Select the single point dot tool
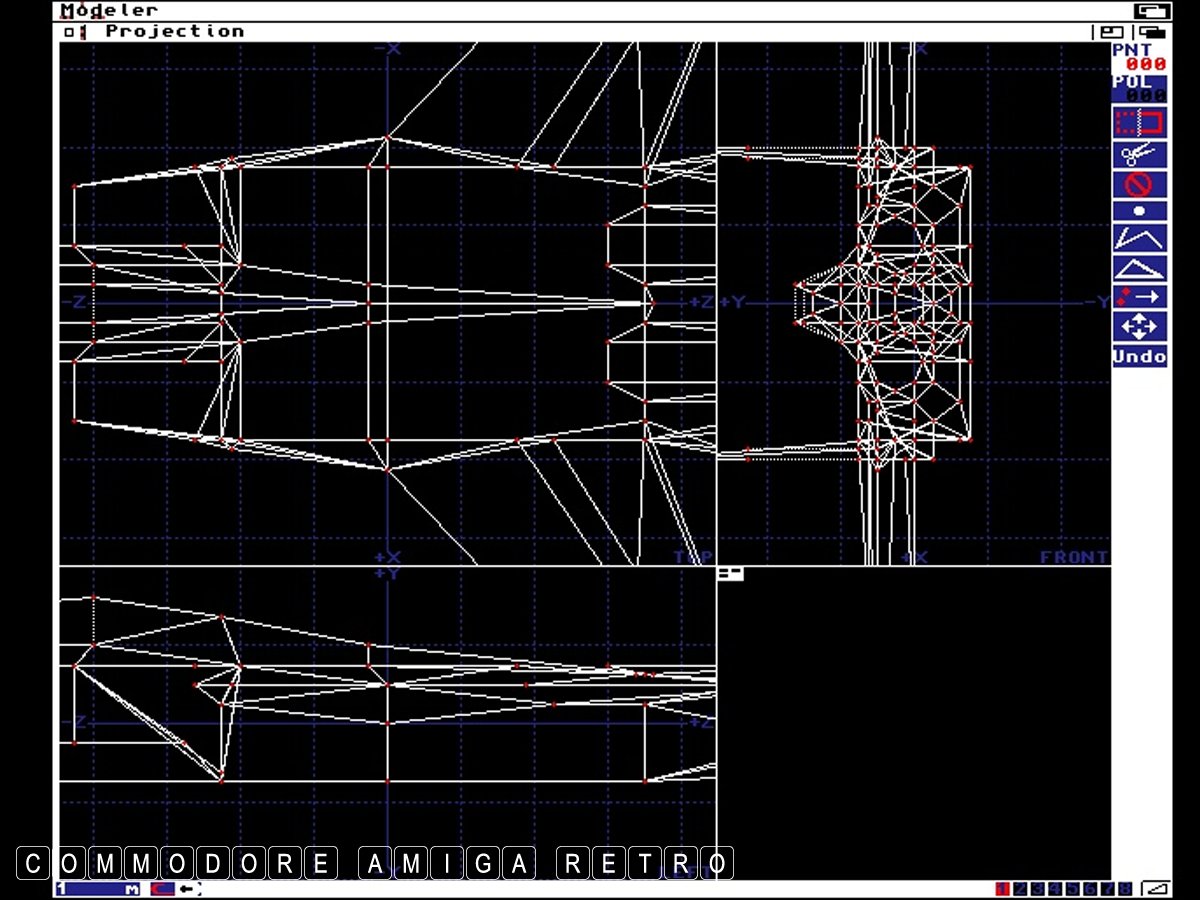Viewport: 1200px width, 900px height. click(x=1139, y=211)
